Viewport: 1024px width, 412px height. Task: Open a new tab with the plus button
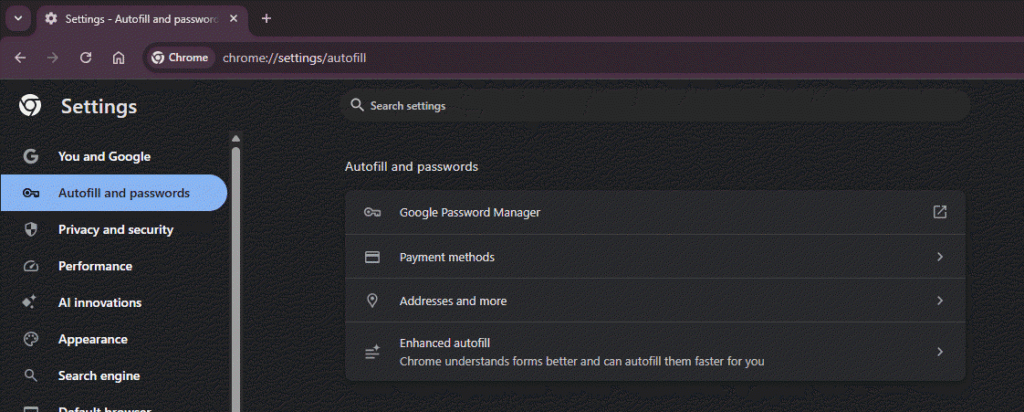point(266,18)
